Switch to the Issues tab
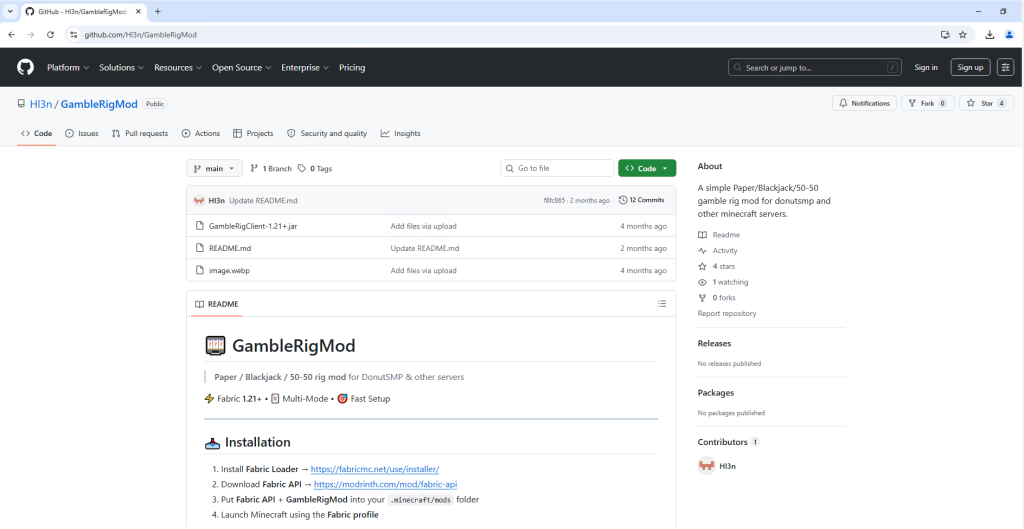1024x529 pixels. point(82,133)
